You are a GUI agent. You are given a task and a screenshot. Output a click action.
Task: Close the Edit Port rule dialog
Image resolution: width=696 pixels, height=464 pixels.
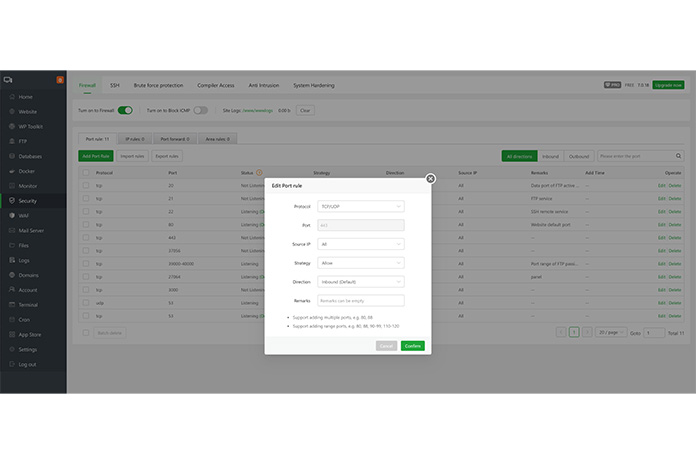pyautogui.click(x=430, y=179)
